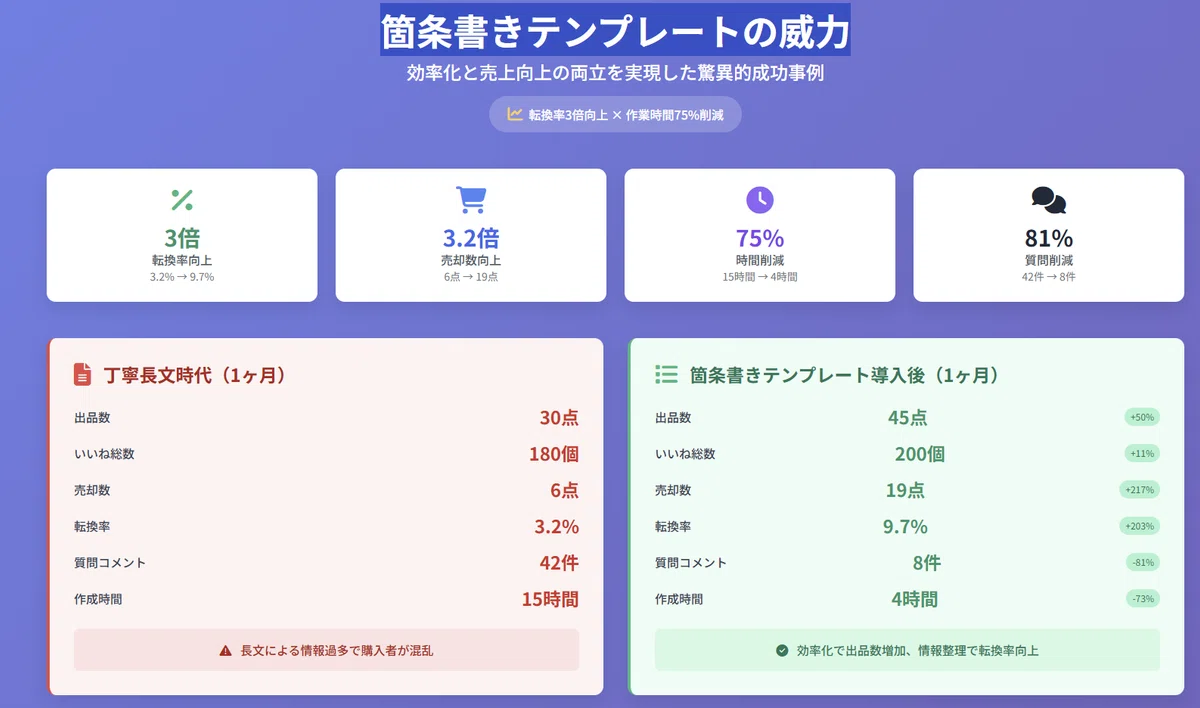Click the +217% badge for 売却数

[x=1139, y=490]
